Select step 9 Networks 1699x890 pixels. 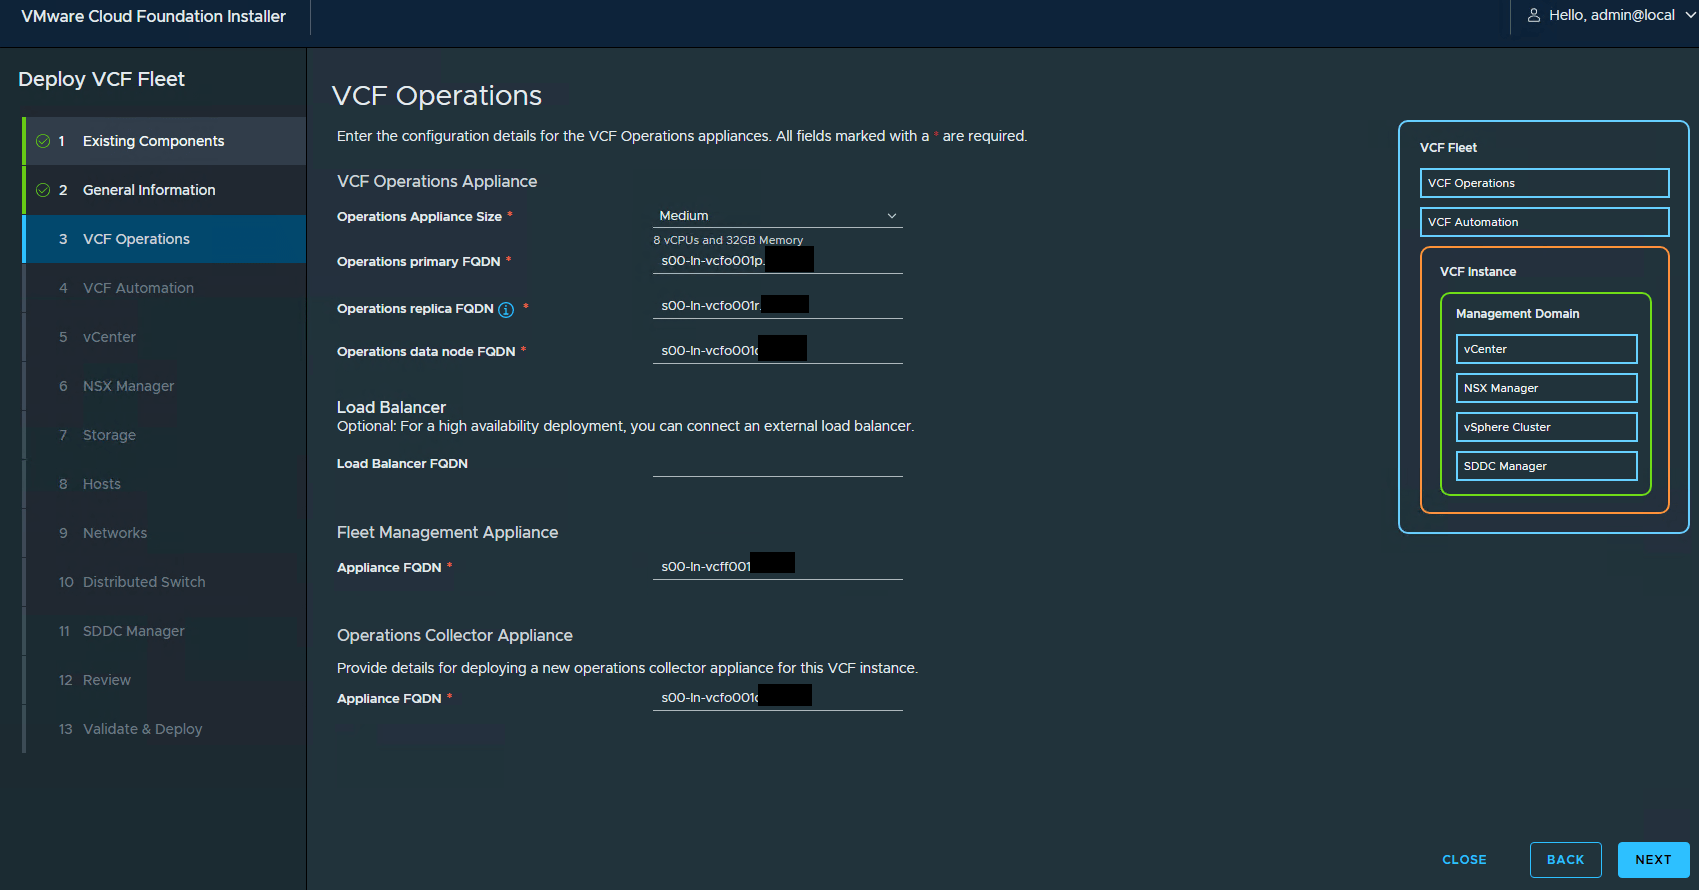pos(165,533)
